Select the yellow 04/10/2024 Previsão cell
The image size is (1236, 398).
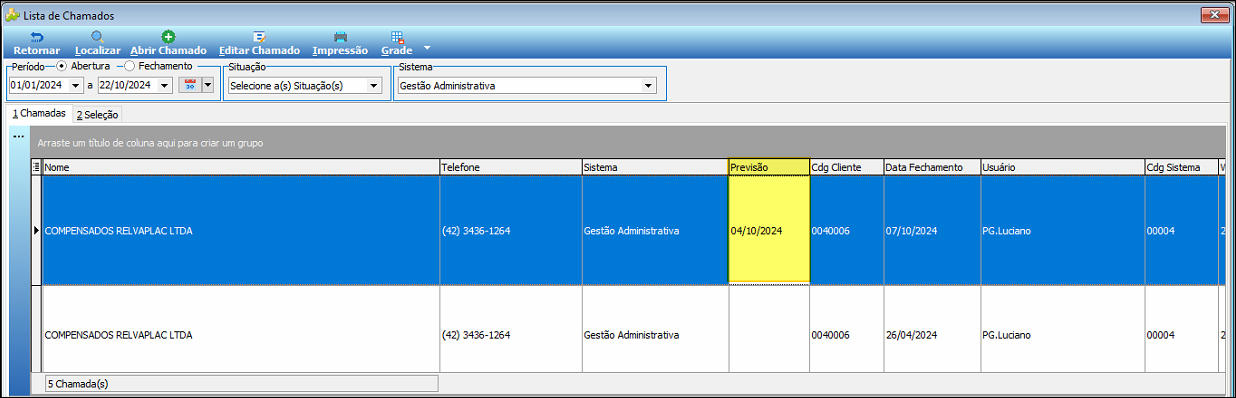(769, 230)
